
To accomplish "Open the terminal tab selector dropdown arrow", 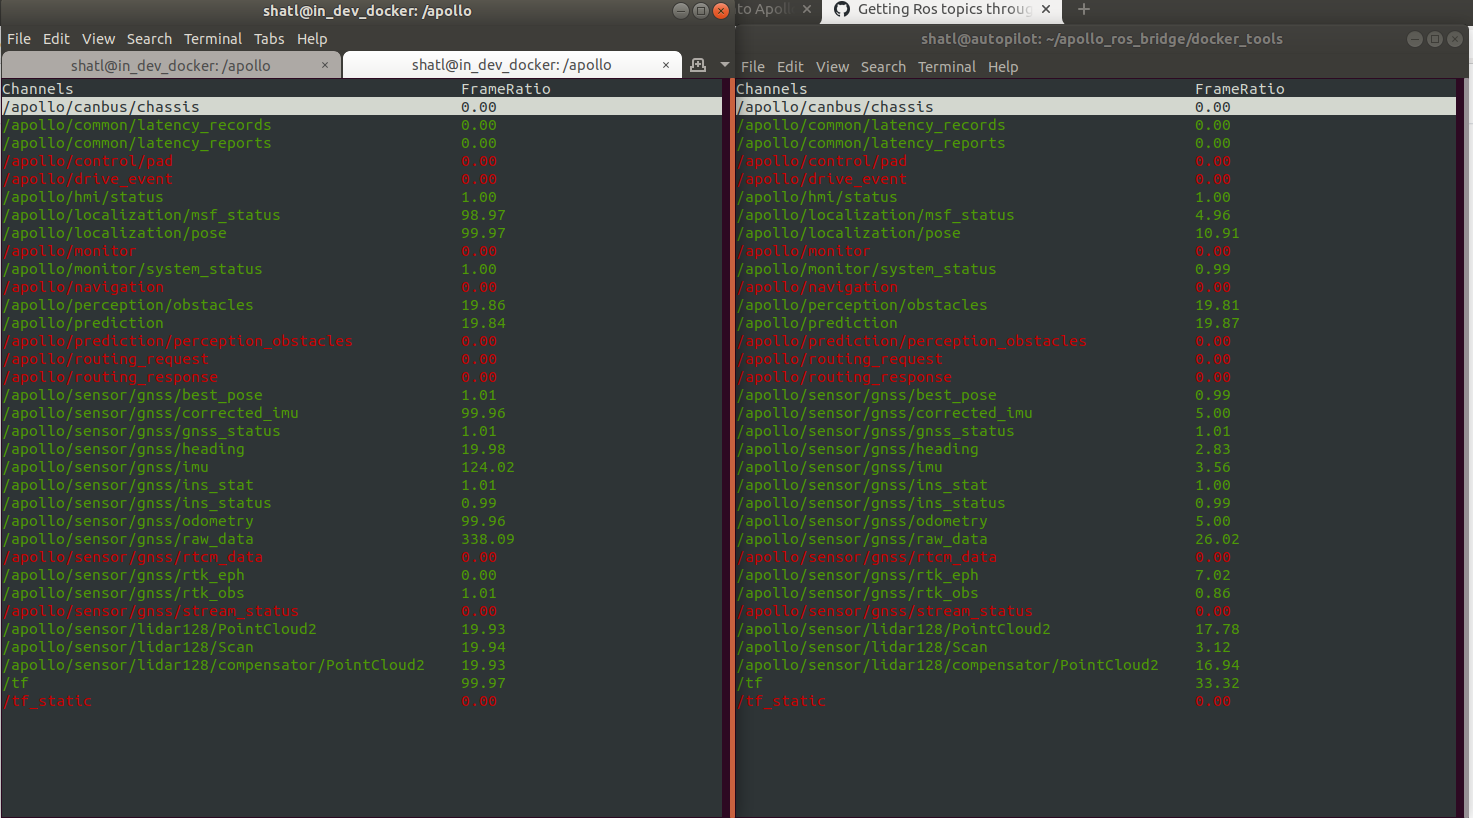I will (x=725, y=64).
